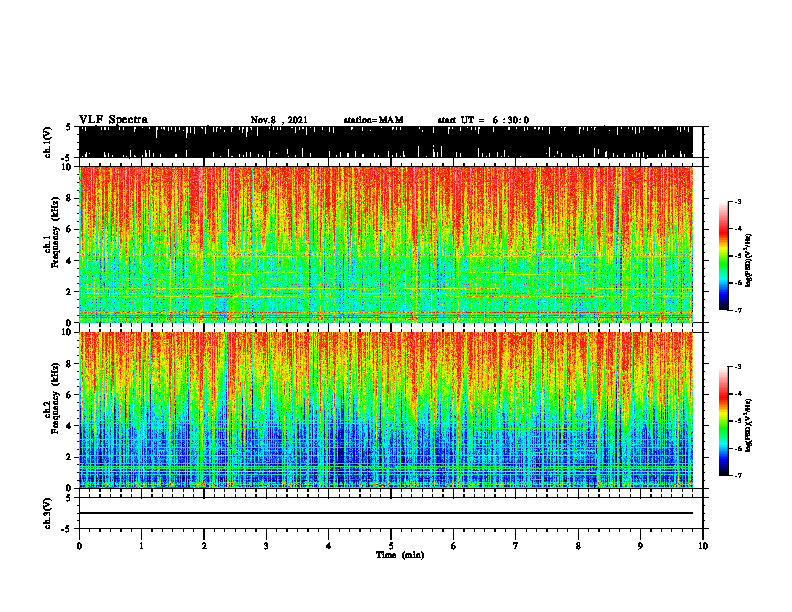
Task: Click ch.1 frequency axis tick "4"
Action: [x=69, y=261]
